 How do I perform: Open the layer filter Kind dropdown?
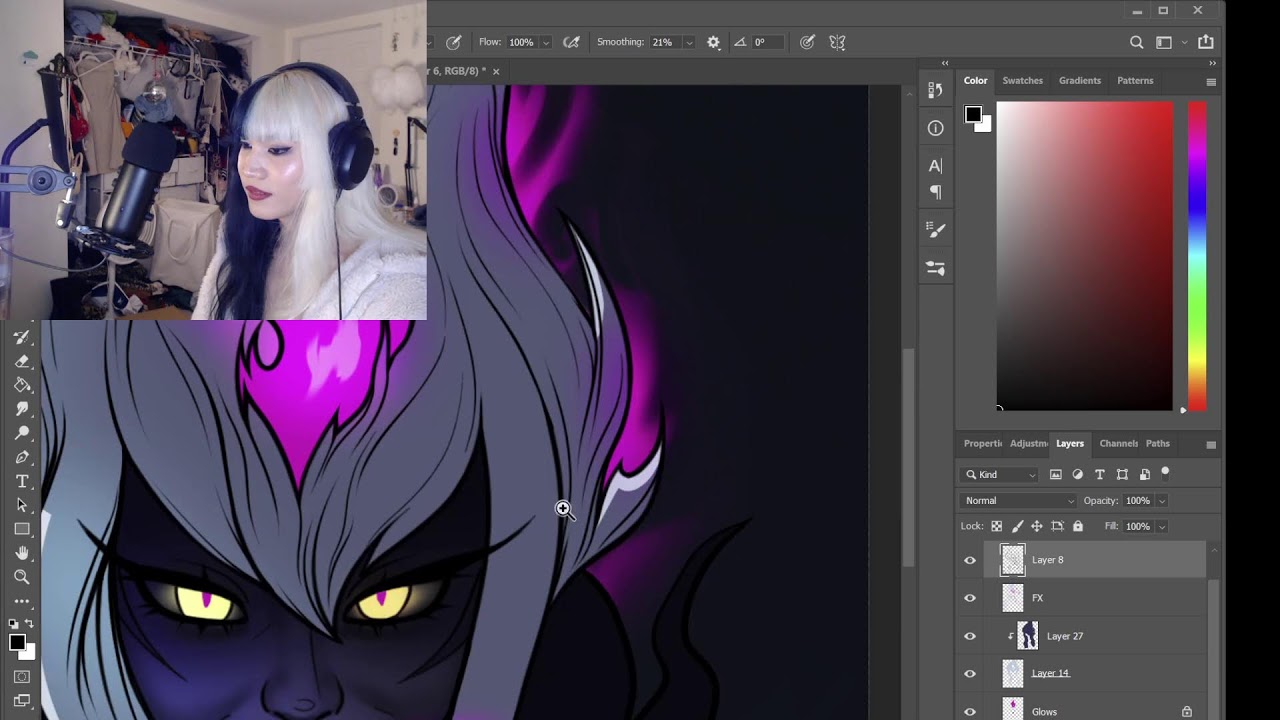(x=1001, y=475)
